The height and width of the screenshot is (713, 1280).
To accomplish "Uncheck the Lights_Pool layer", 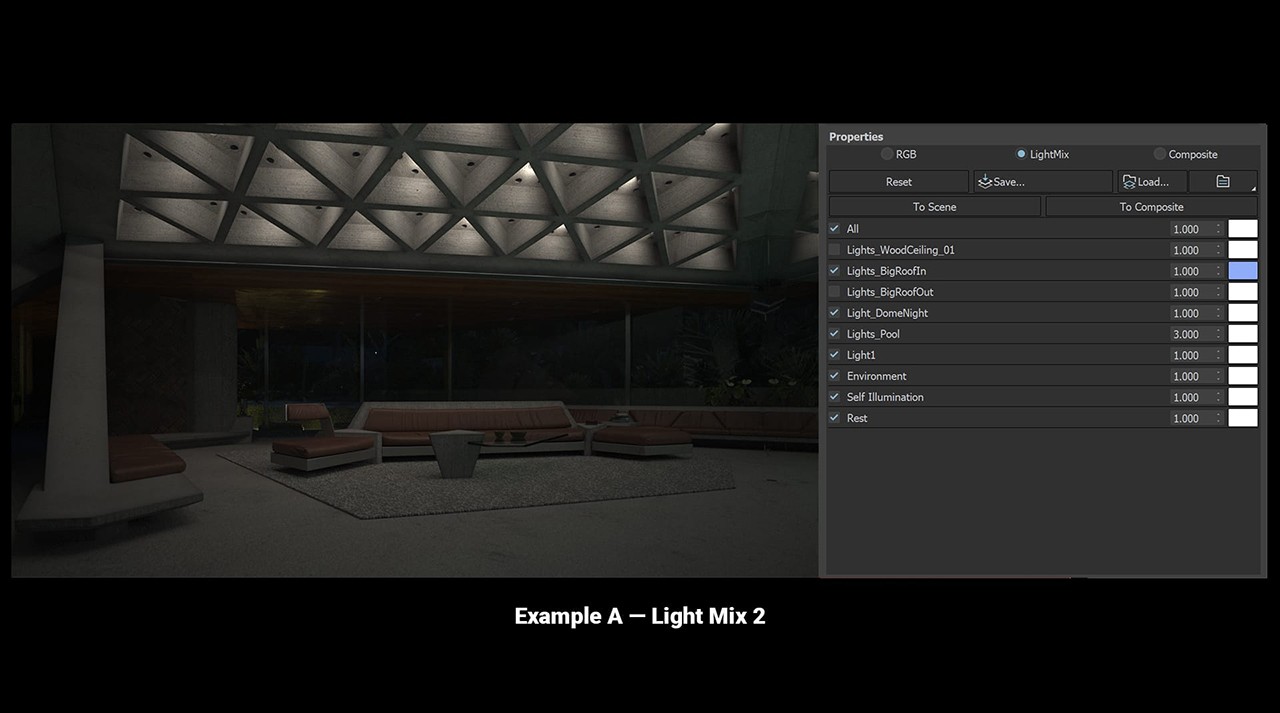I will point(835,334).
